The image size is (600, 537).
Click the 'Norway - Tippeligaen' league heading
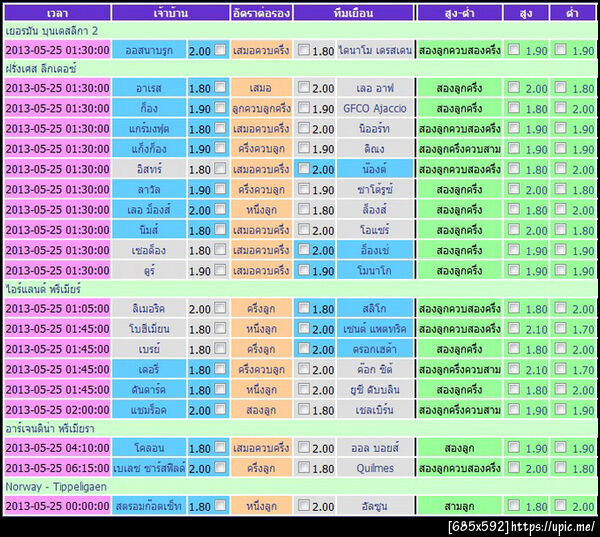56,487
